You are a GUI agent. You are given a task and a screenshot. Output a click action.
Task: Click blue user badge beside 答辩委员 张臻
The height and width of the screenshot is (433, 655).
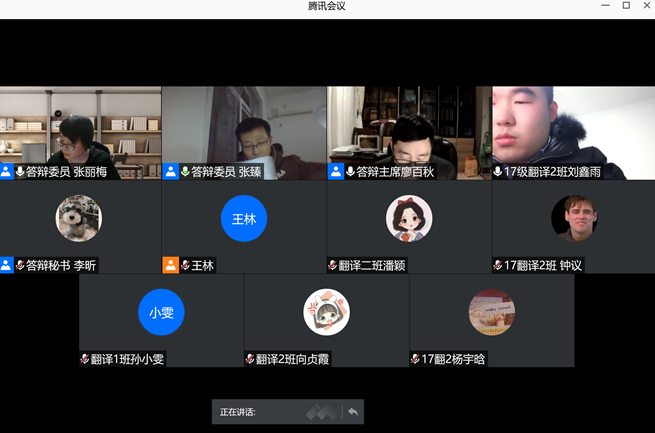click(x=170, y=172)
